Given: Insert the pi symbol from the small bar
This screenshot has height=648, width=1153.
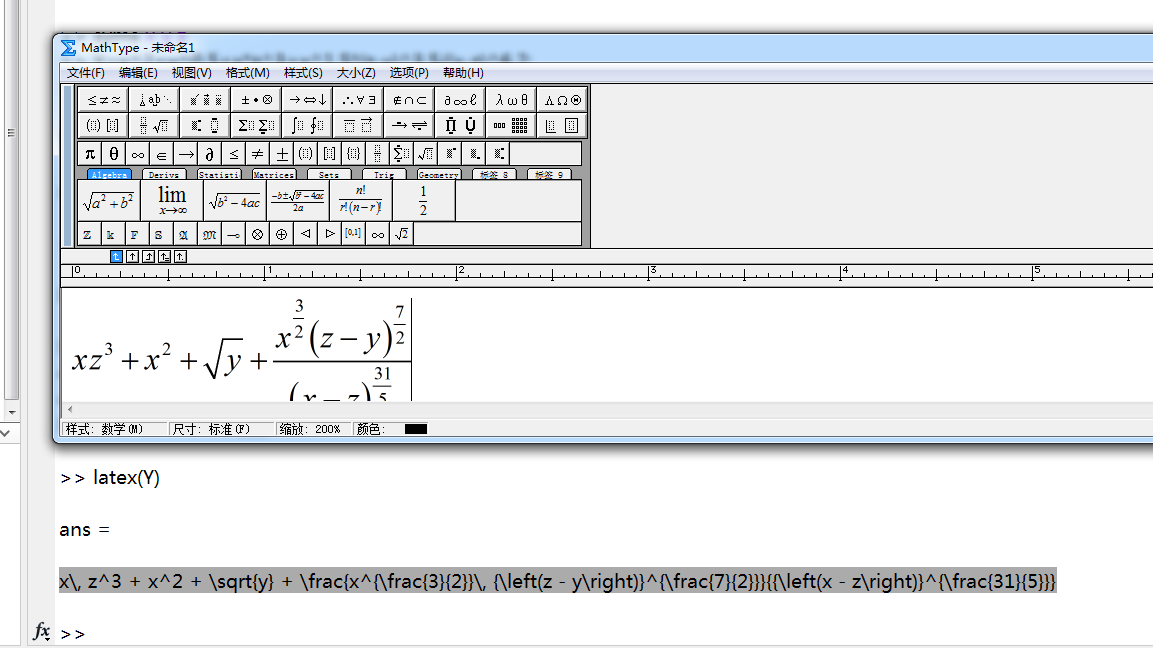Looking at the screenshot, I should pyautogui.click(x=88, y=153).
